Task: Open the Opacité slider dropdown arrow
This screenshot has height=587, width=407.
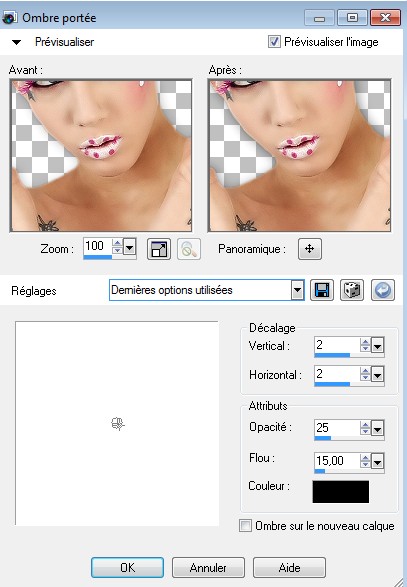Action: coord(377,429)
